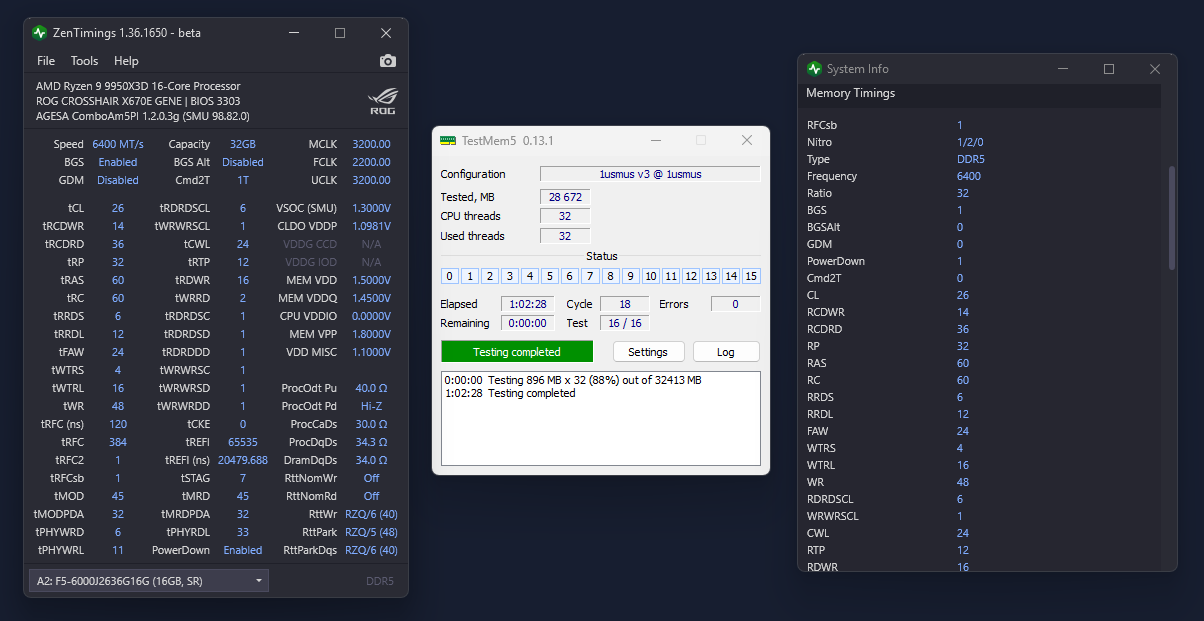Minimize the System Info window
The image size is (1204, 621).
[x=1063, y=69]
